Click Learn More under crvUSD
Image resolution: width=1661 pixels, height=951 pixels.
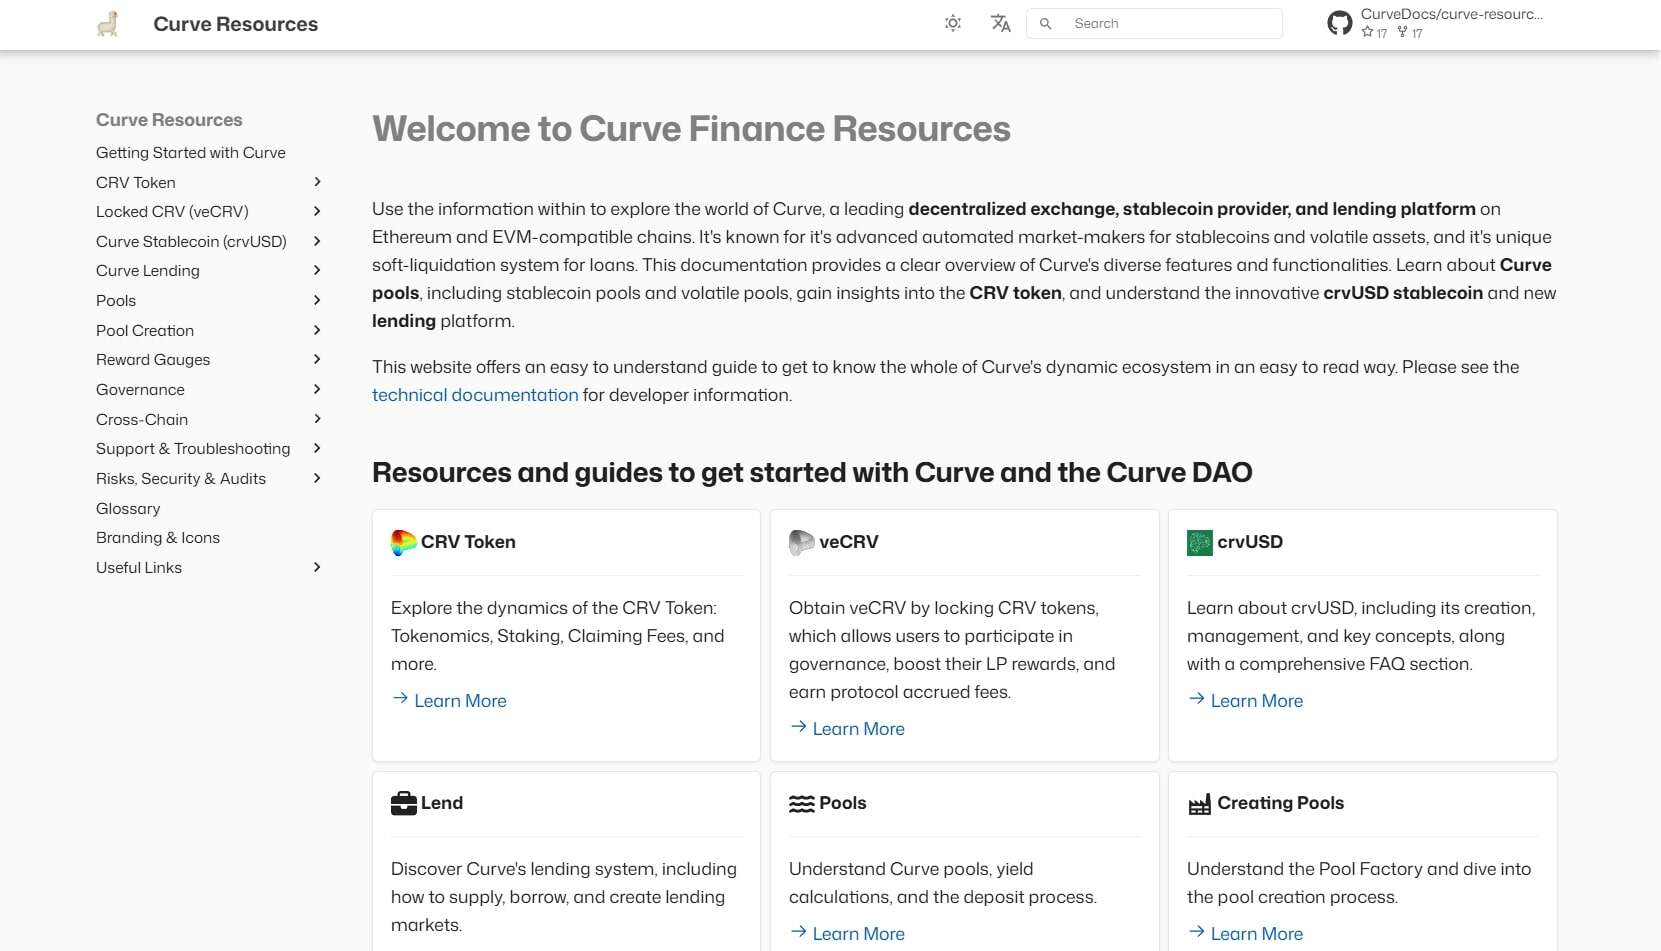(x=1256, y=701)
